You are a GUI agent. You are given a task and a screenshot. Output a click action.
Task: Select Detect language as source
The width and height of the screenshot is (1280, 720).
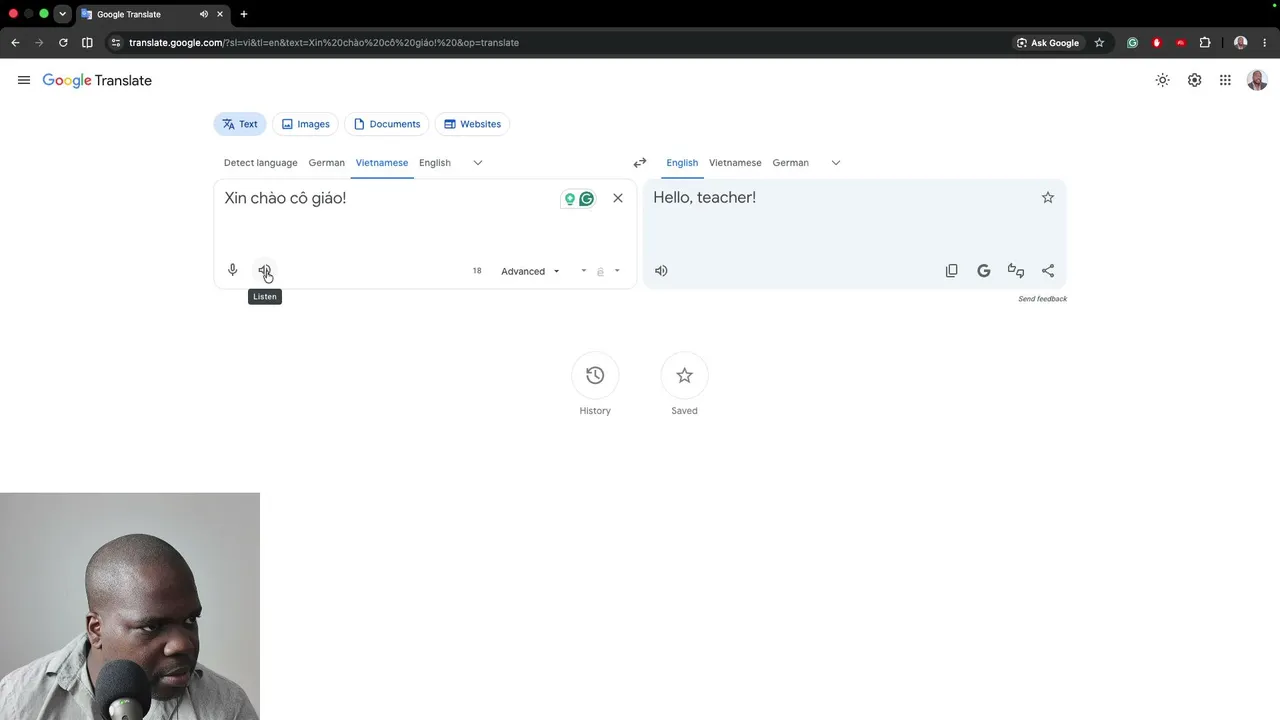click(x=260, y=163)
